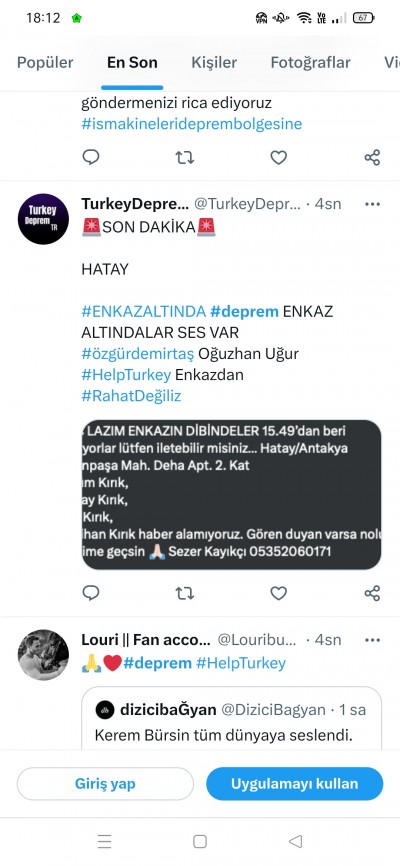Share the TurkeyDeprem tweet
This screenshot has width=400, height=866.
(372, 593)
